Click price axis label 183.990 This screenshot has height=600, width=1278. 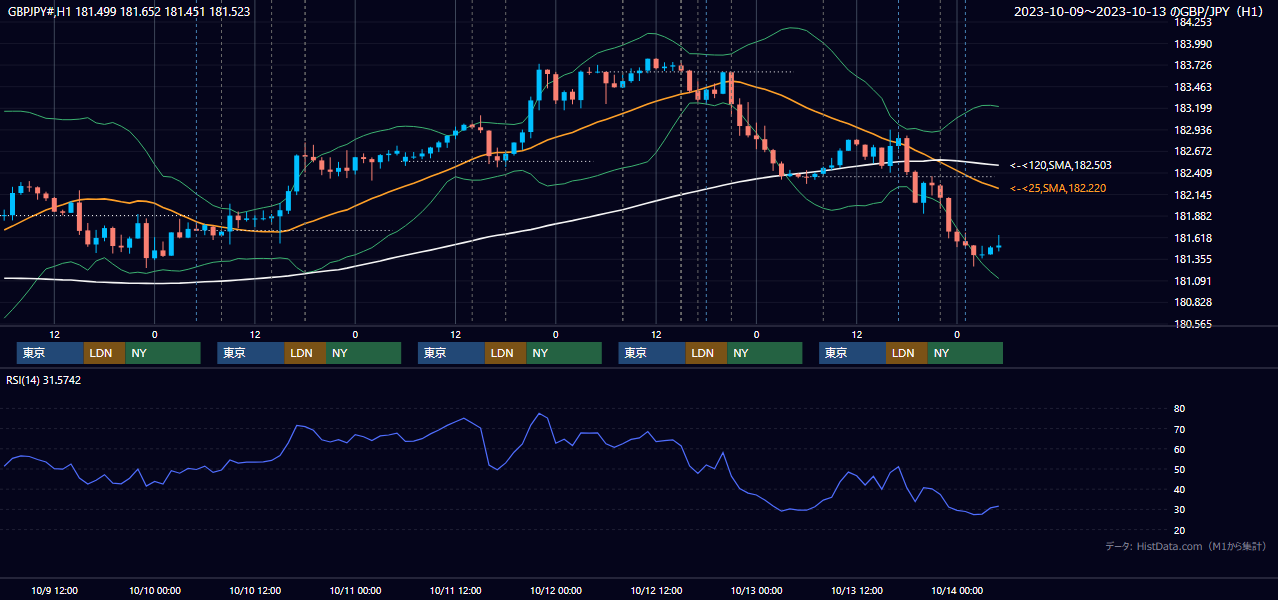pos(1192,44)
